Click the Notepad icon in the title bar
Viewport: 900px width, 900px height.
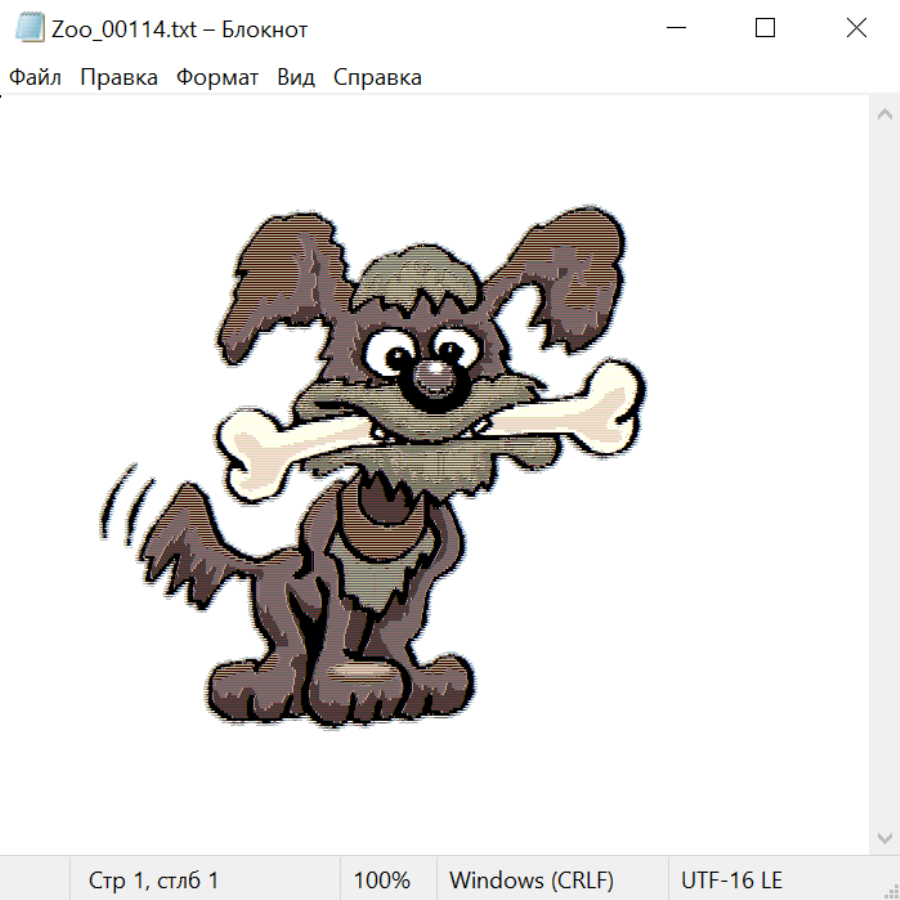(x=30, y=28)
